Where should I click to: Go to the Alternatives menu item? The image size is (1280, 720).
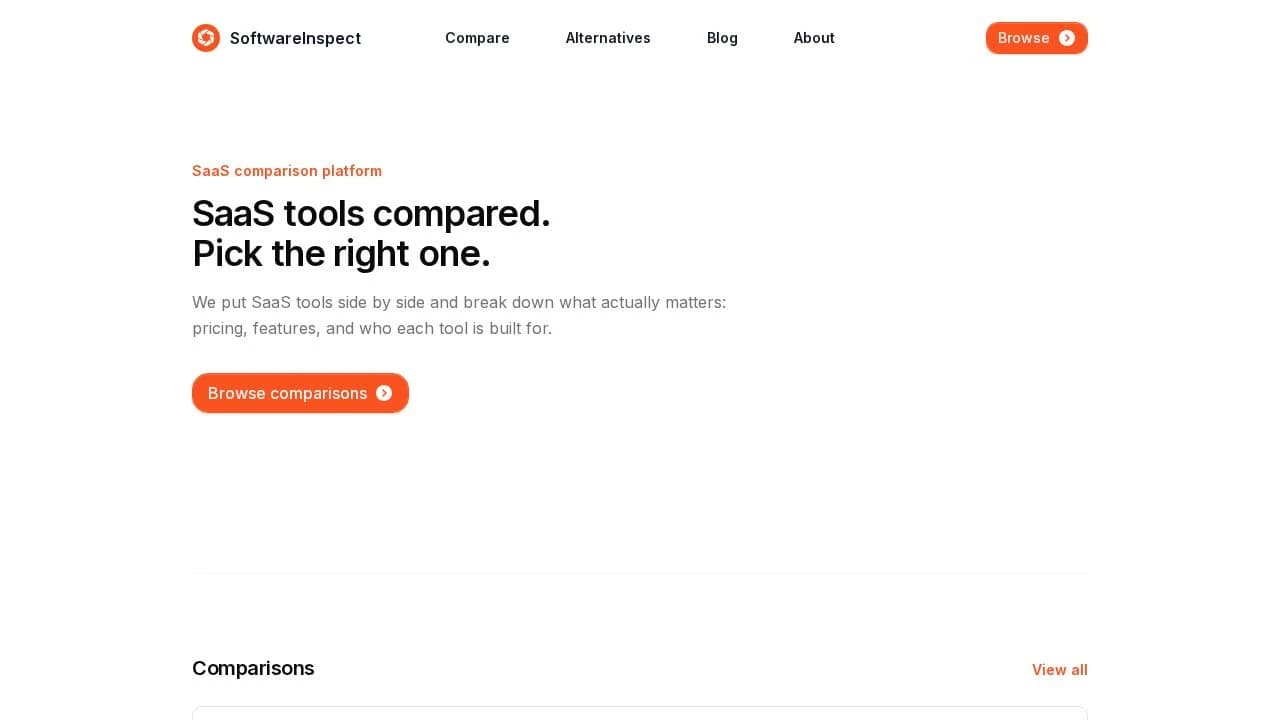tap(608, 38)
